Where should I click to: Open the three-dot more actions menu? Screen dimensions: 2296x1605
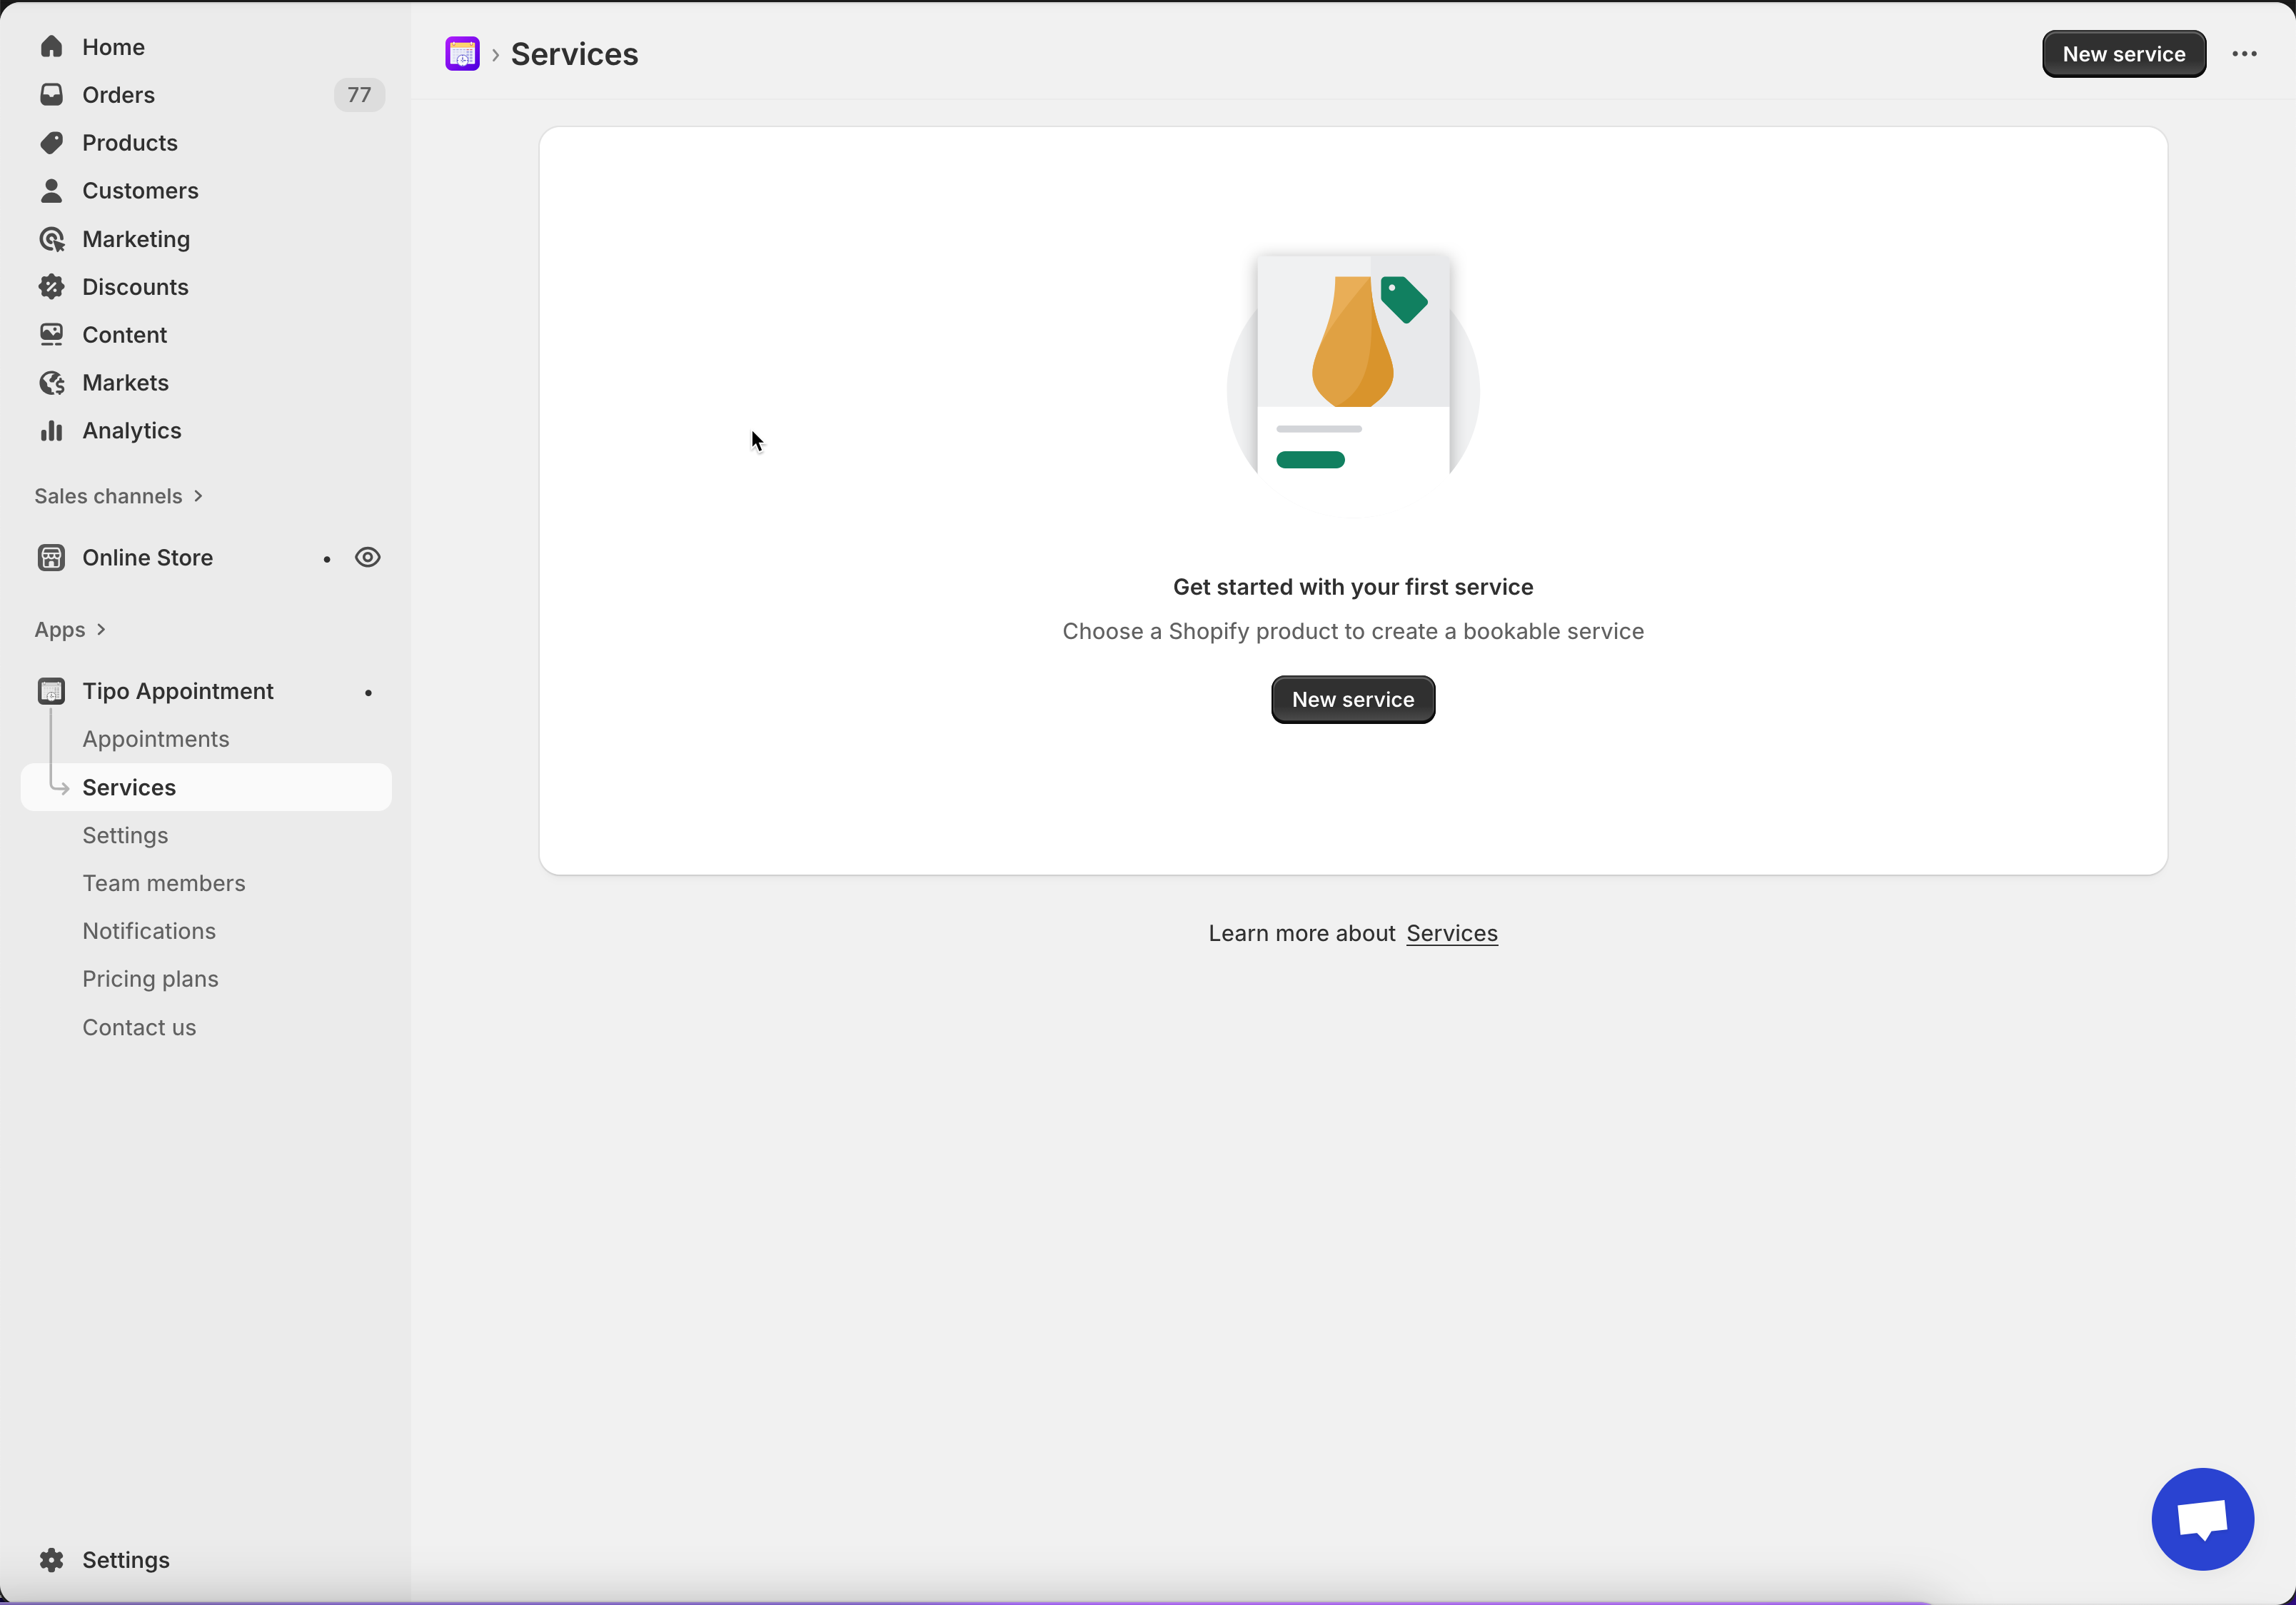[2244, 54]
